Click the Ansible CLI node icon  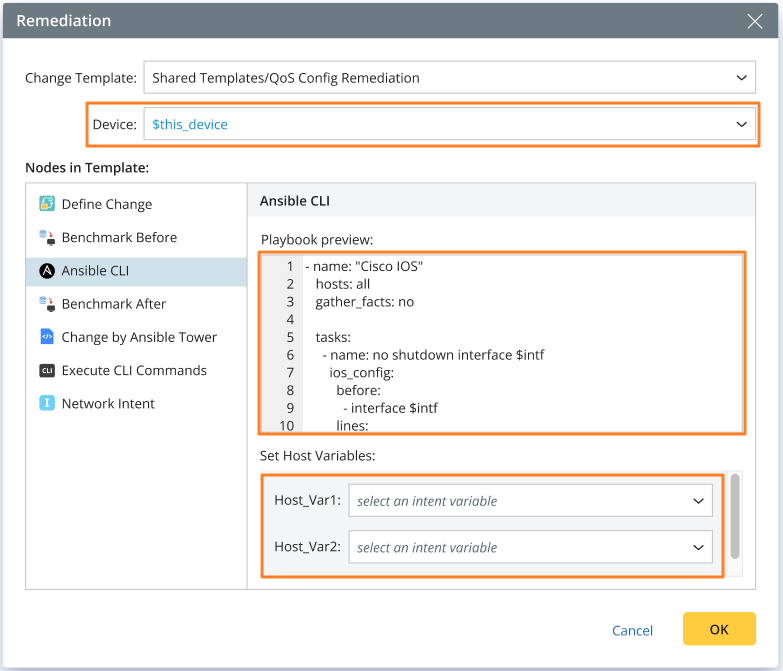pos(47,271)
